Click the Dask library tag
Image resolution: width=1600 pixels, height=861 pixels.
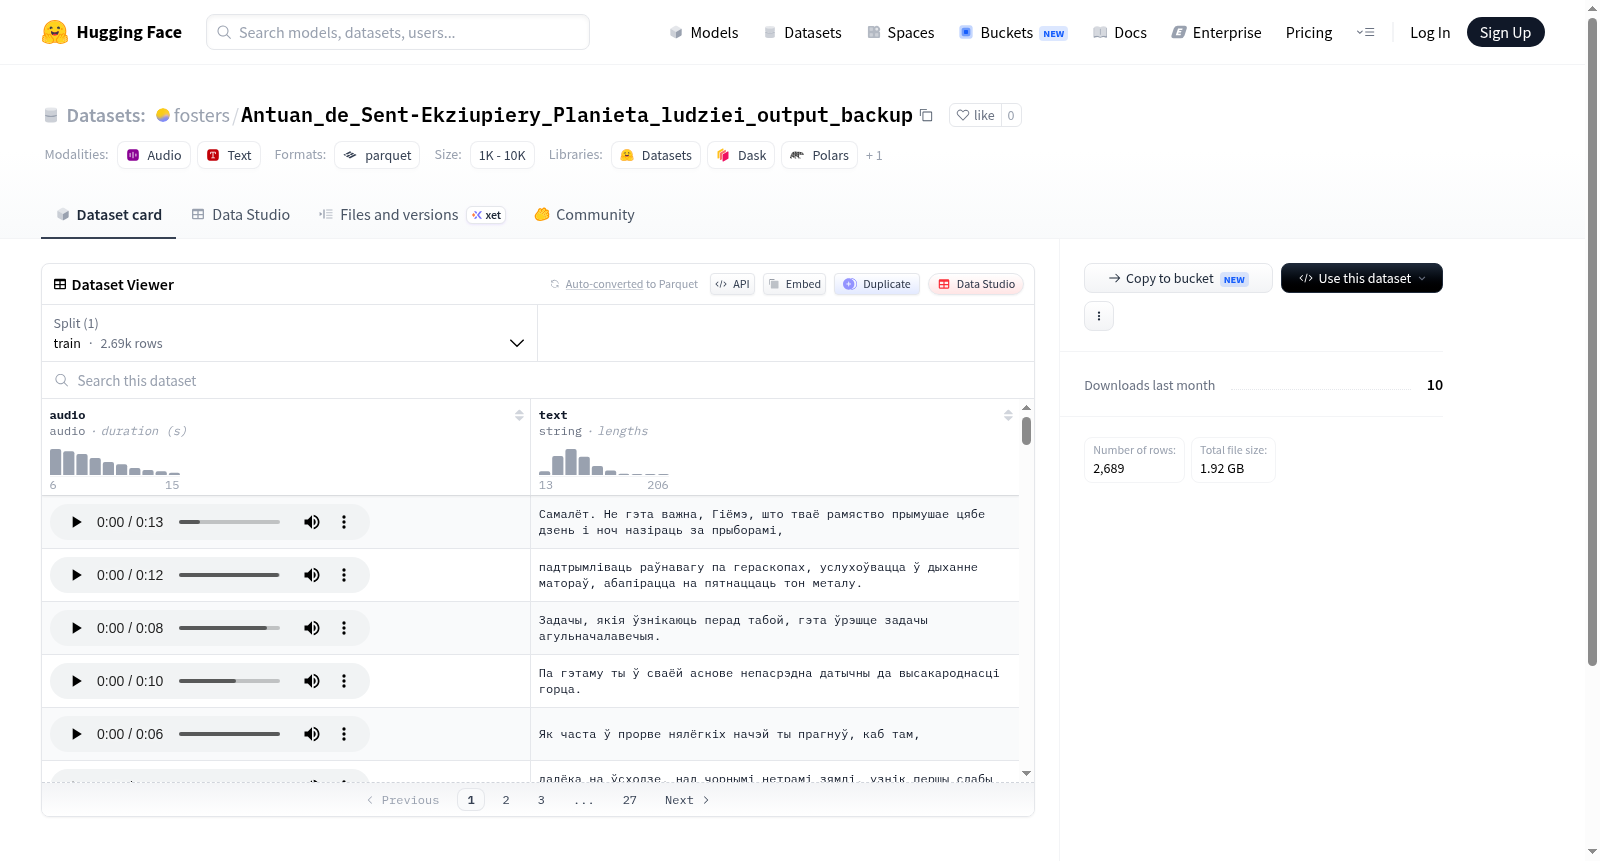click(741, 155)
